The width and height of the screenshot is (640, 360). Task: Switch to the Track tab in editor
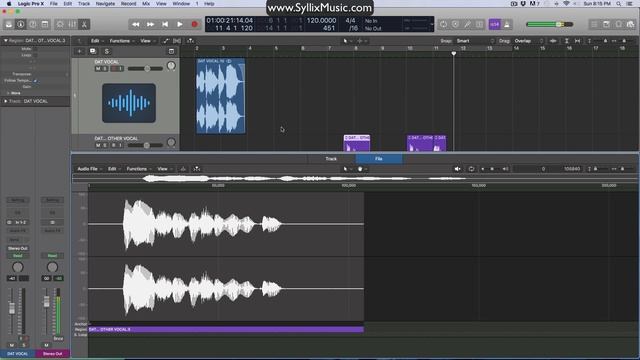pos(331,159)
